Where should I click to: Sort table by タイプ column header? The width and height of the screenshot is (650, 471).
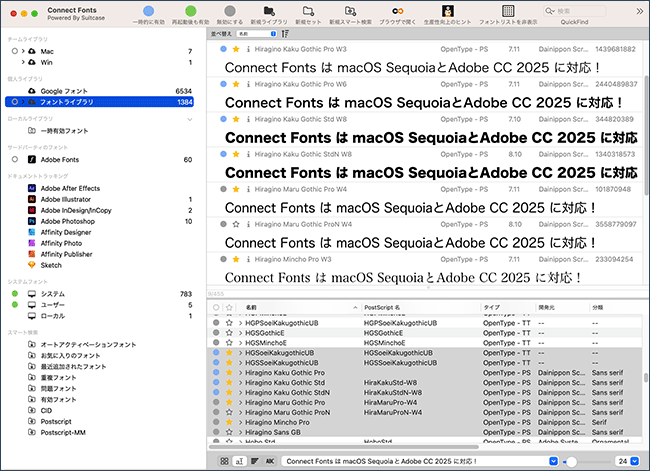click(x=508, y=307)
